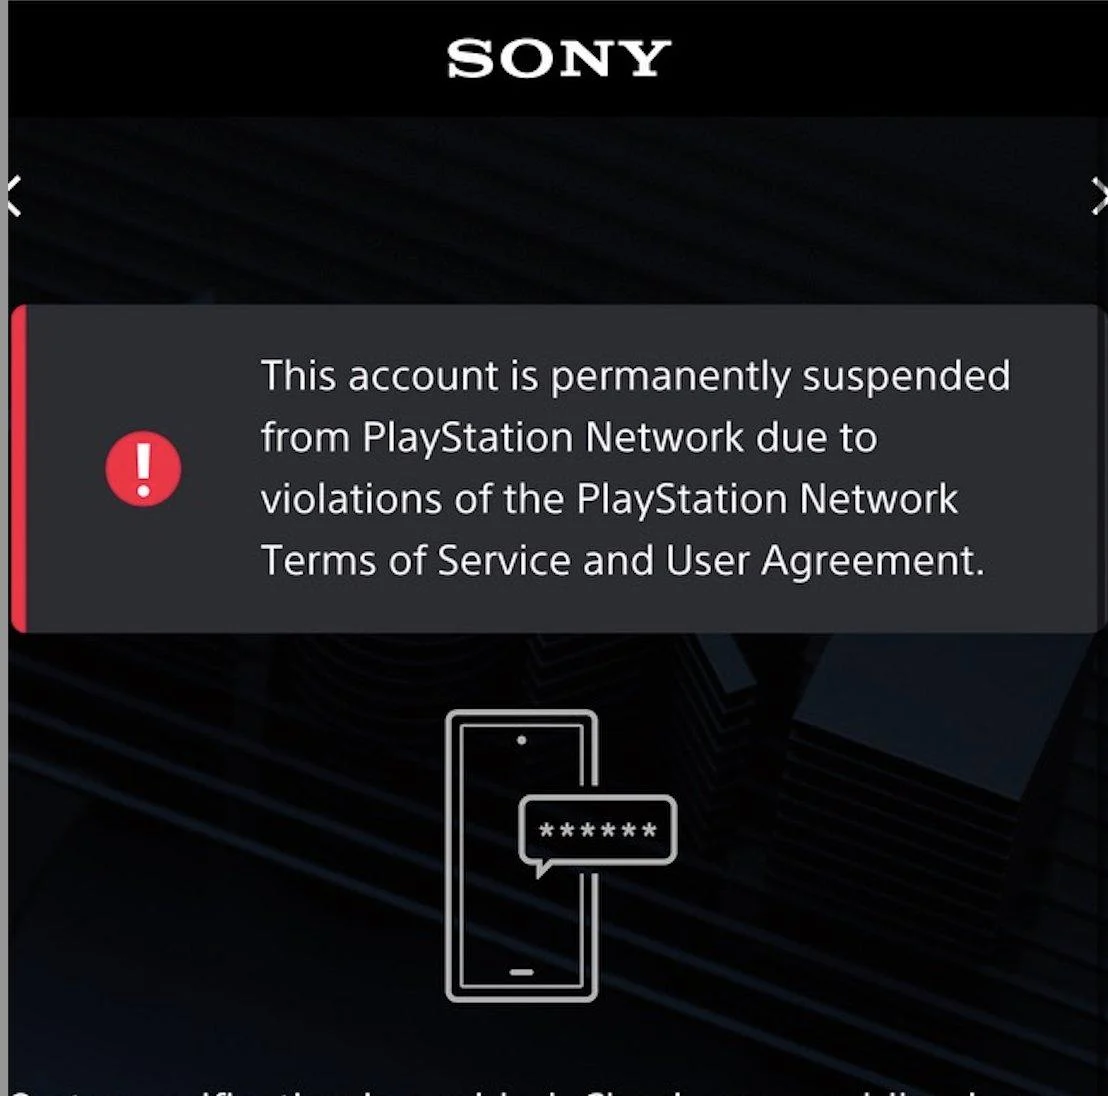Go back with the left chevron arrow
Screen dimensions: 1108x1096
pos(14,196)
